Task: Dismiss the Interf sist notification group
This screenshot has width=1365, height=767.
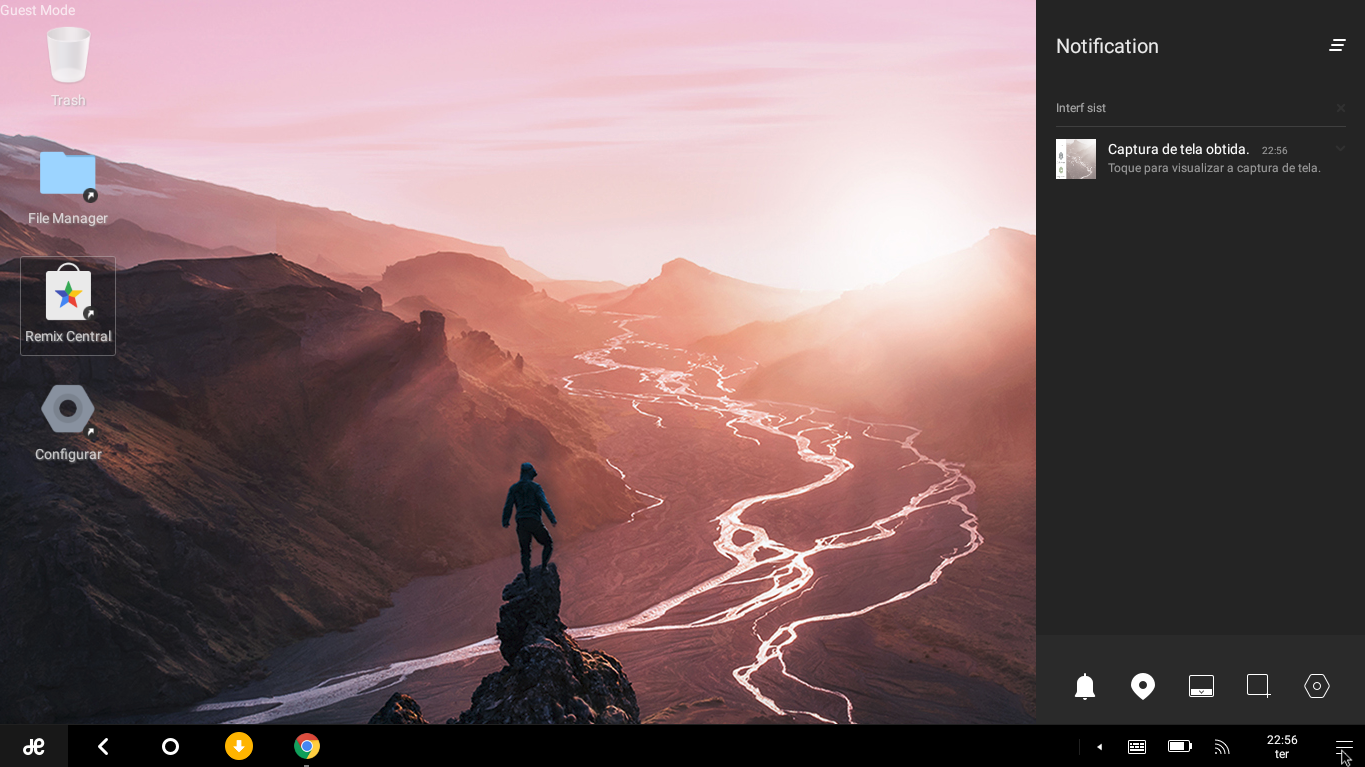Action: coord(1341,108)
